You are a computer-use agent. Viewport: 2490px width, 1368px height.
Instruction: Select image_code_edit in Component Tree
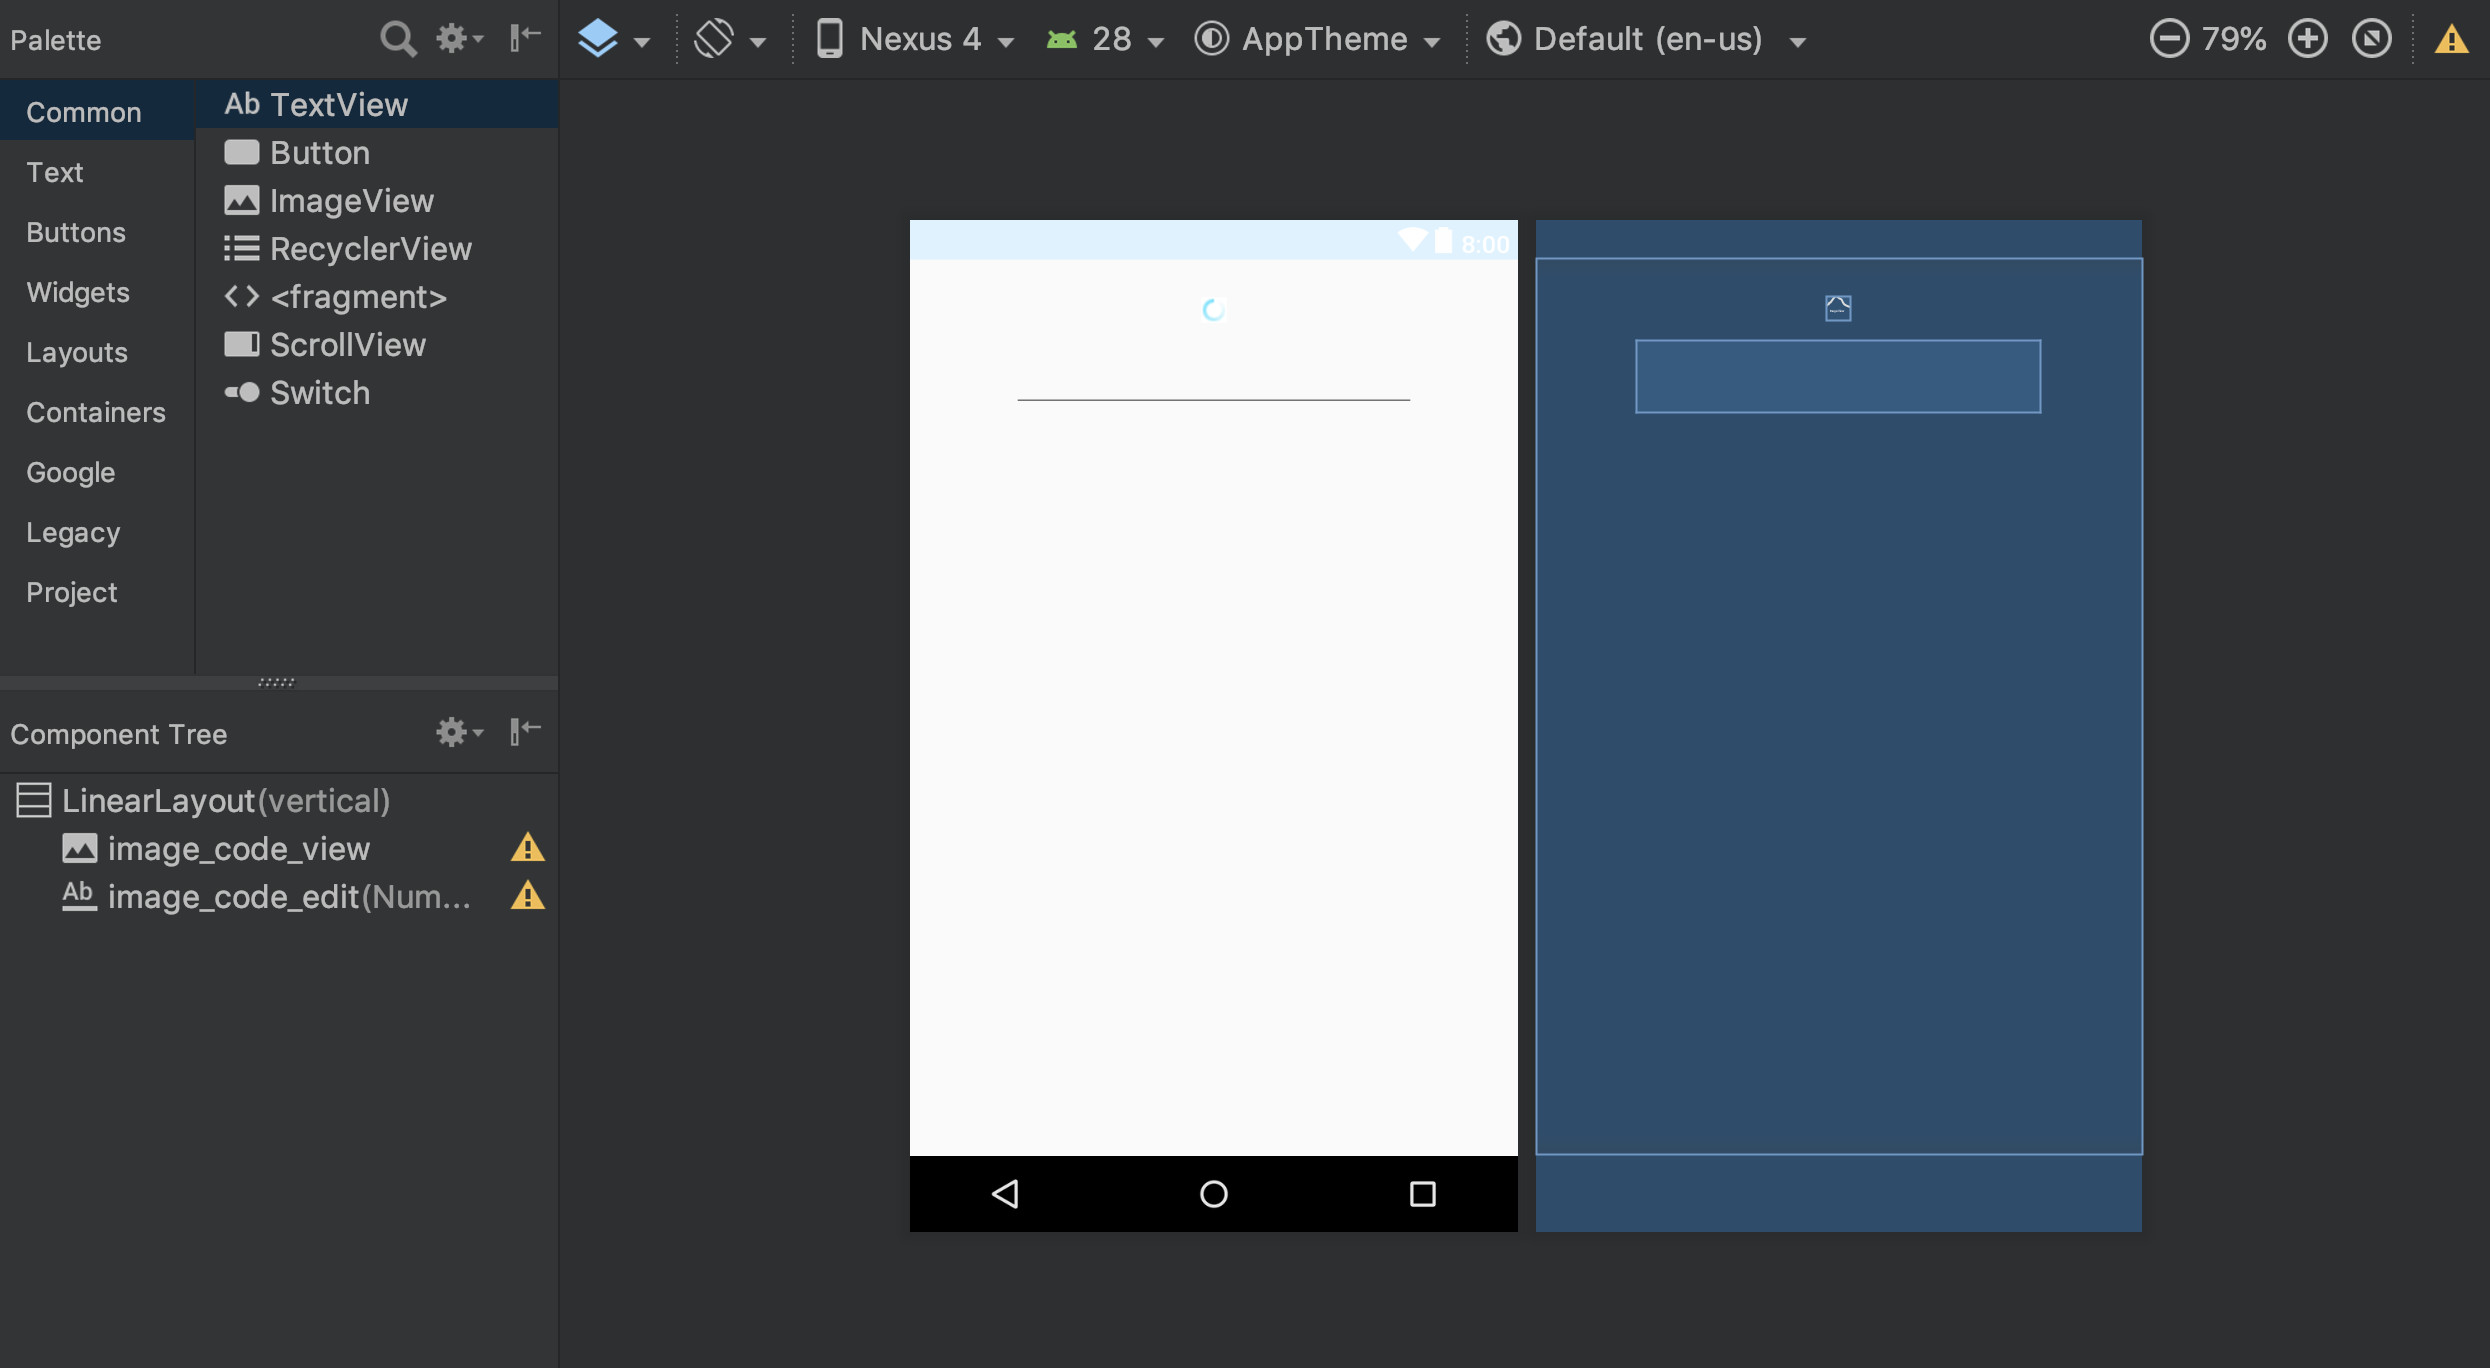click(279, 896)
